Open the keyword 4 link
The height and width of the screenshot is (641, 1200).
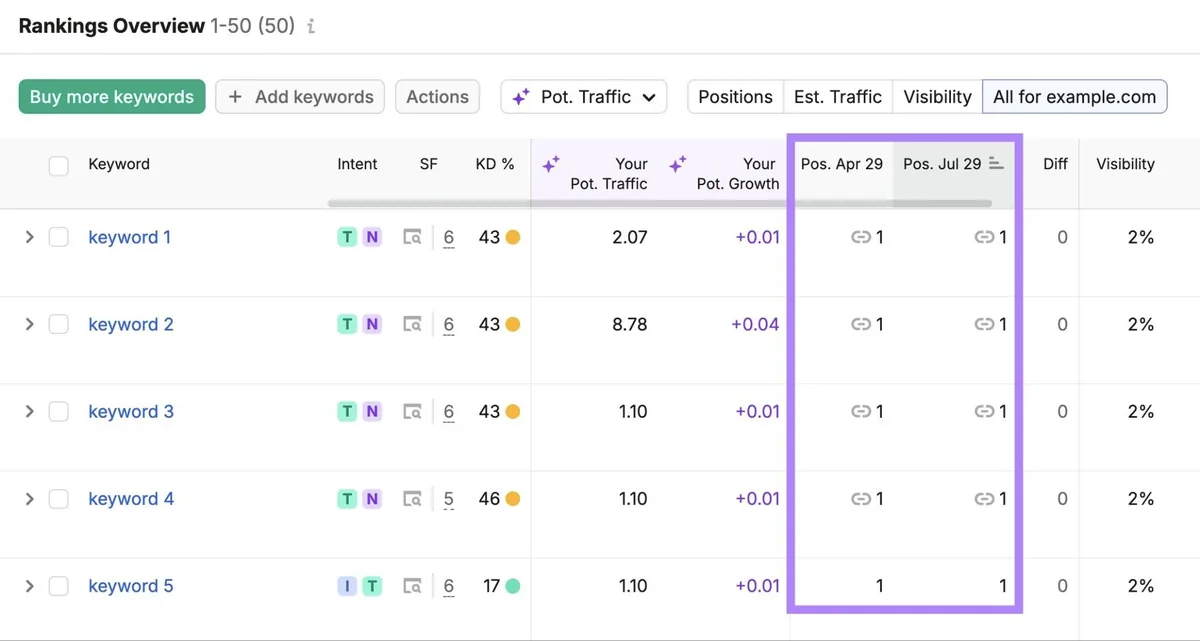click(x=131, y=499)
